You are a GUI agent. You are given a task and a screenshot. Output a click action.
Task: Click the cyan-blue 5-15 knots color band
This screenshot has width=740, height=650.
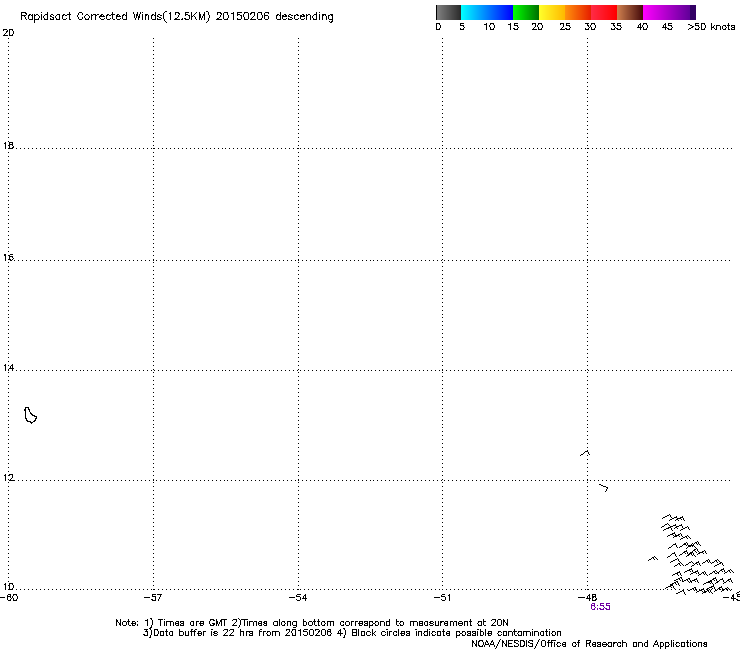[487, 12]
